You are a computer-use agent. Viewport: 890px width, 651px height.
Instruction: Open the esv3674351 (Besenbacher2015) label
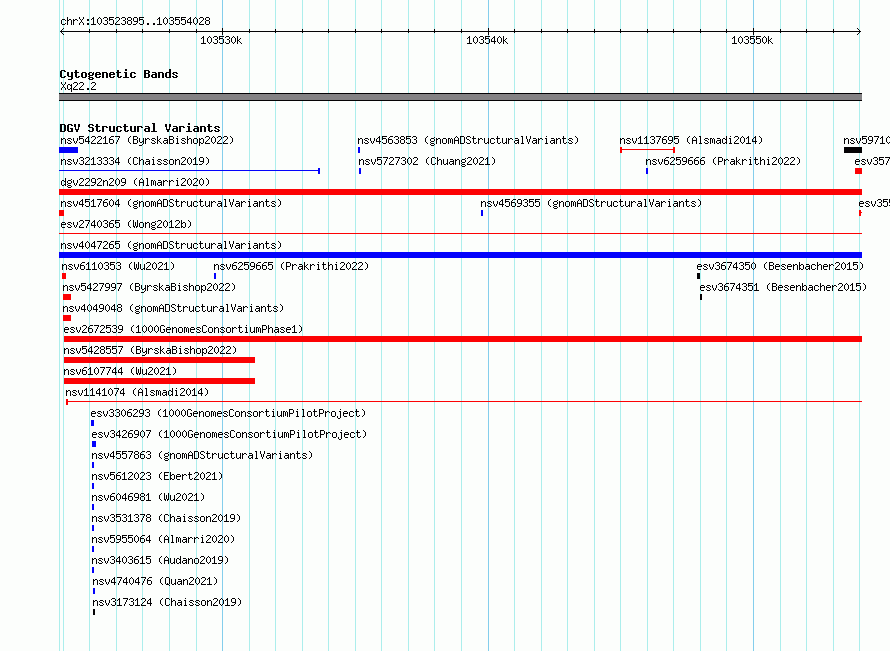coord(783,287)
